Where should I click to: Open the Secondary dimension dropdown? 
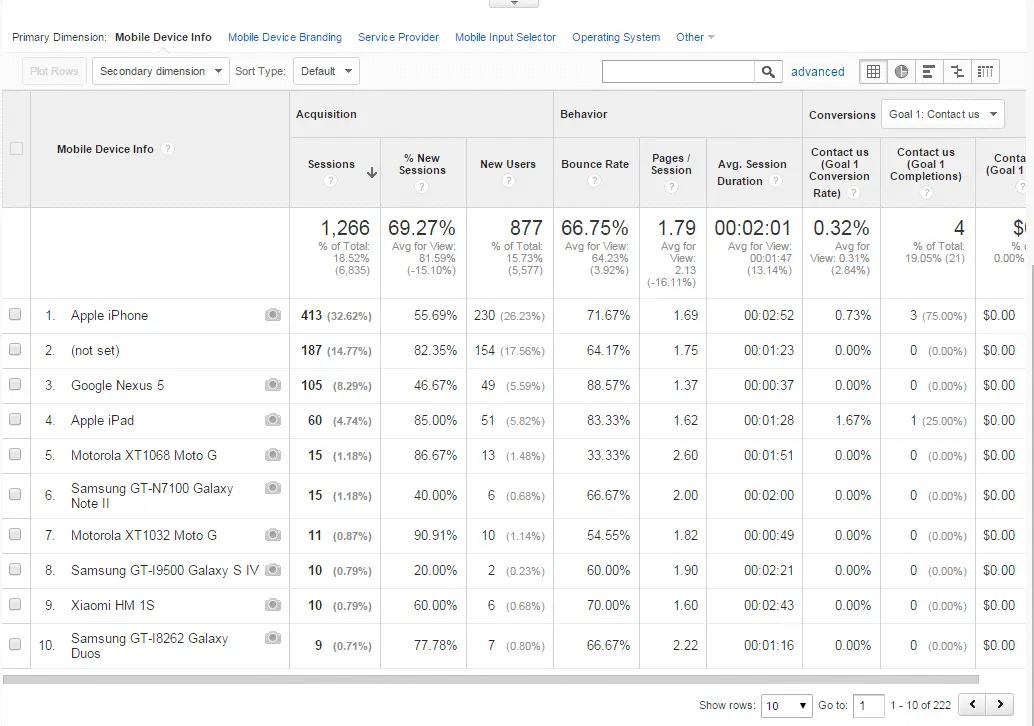(160, 71)
